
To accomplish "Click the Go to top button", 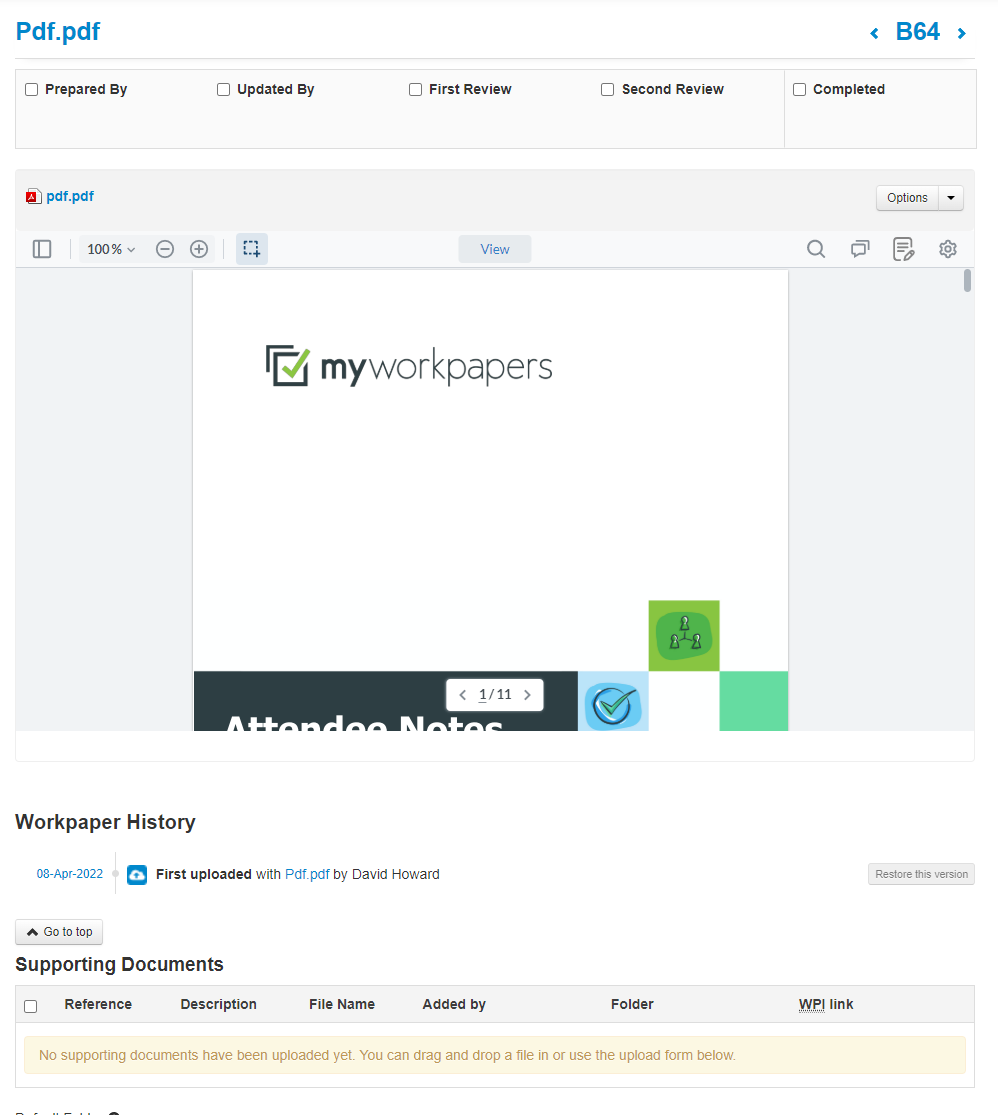I will [x=59, y=932].
